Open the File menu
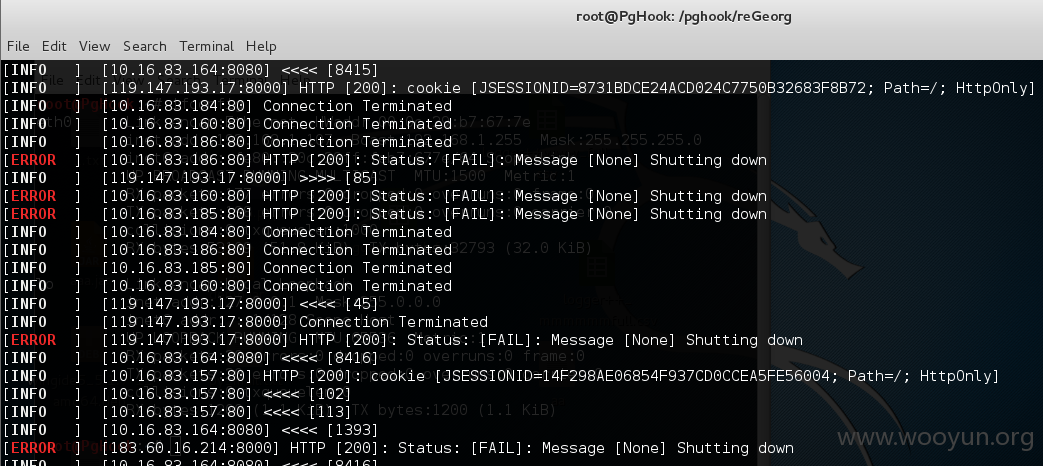This screenshot has height=466, width=1043. pyautogui.click(x=18, y=46)
